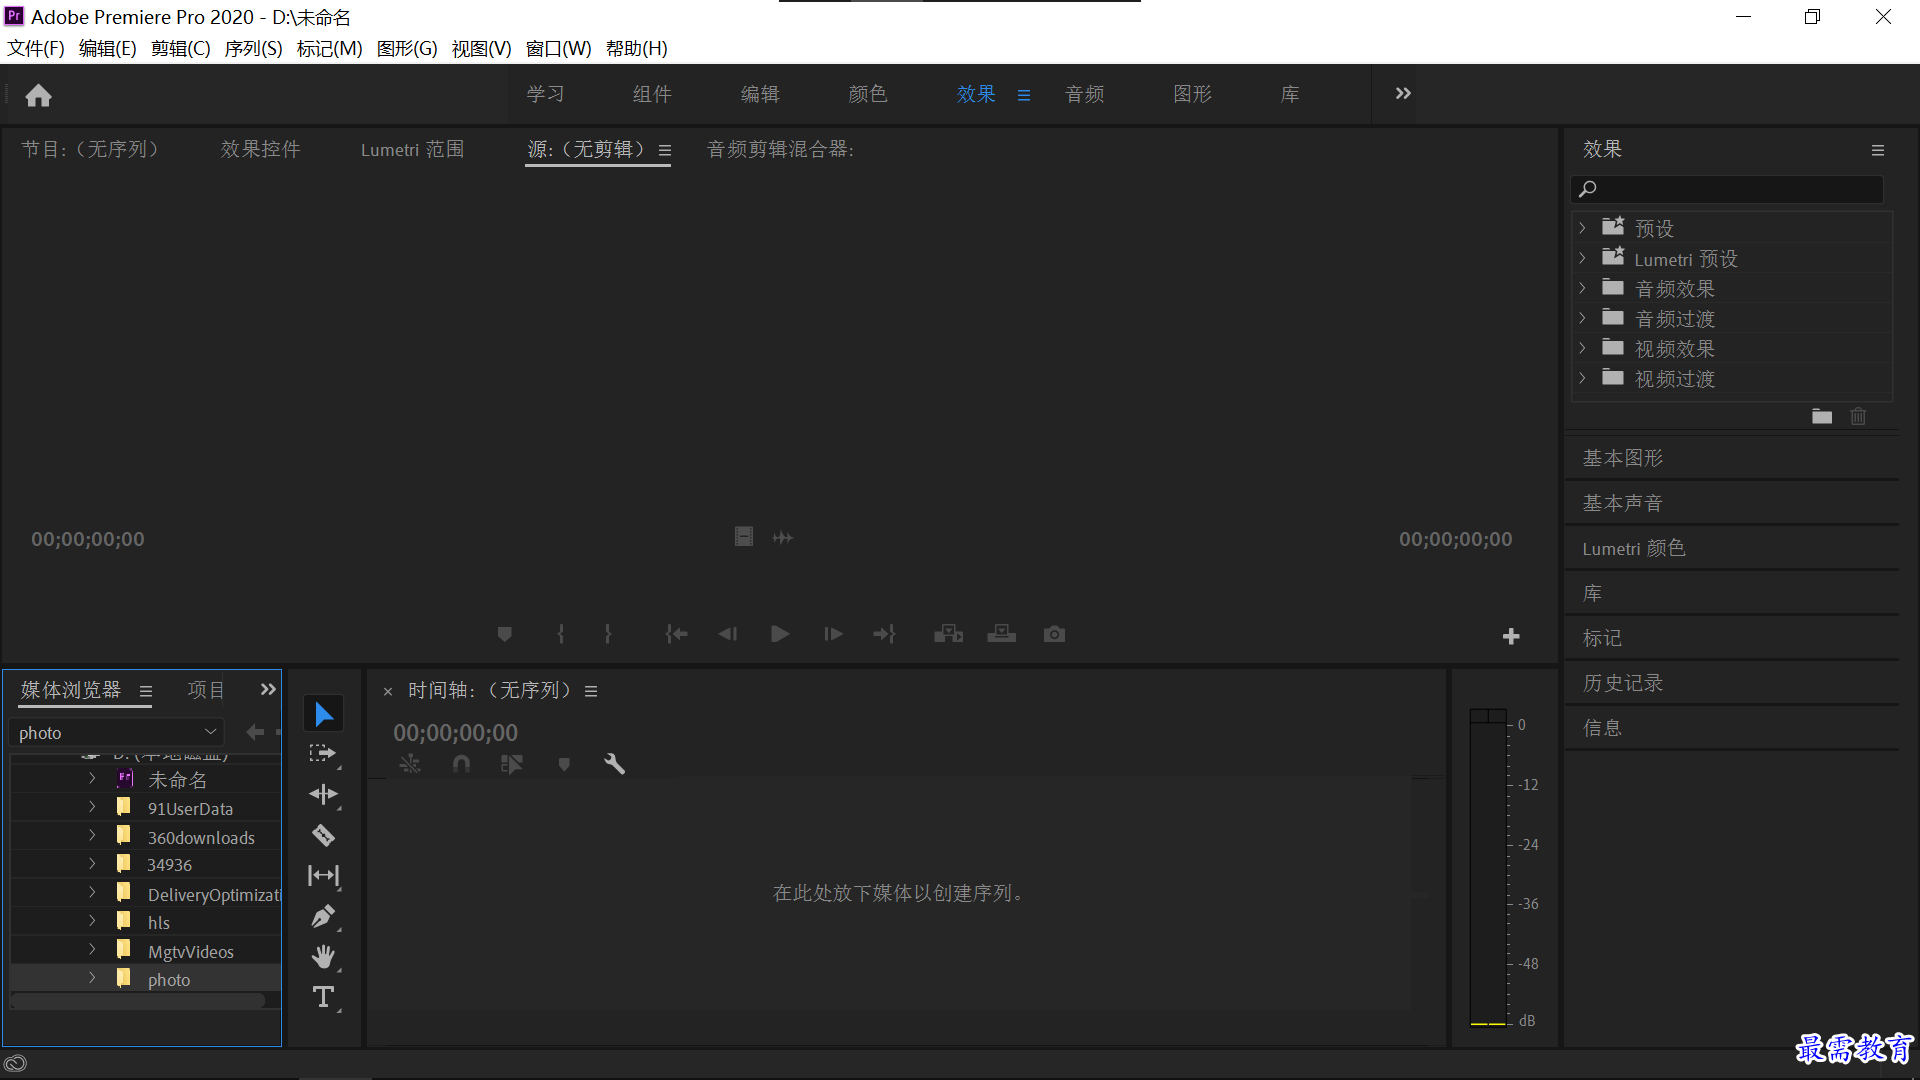Expand the 预设 presets folder

[1582, 228]
